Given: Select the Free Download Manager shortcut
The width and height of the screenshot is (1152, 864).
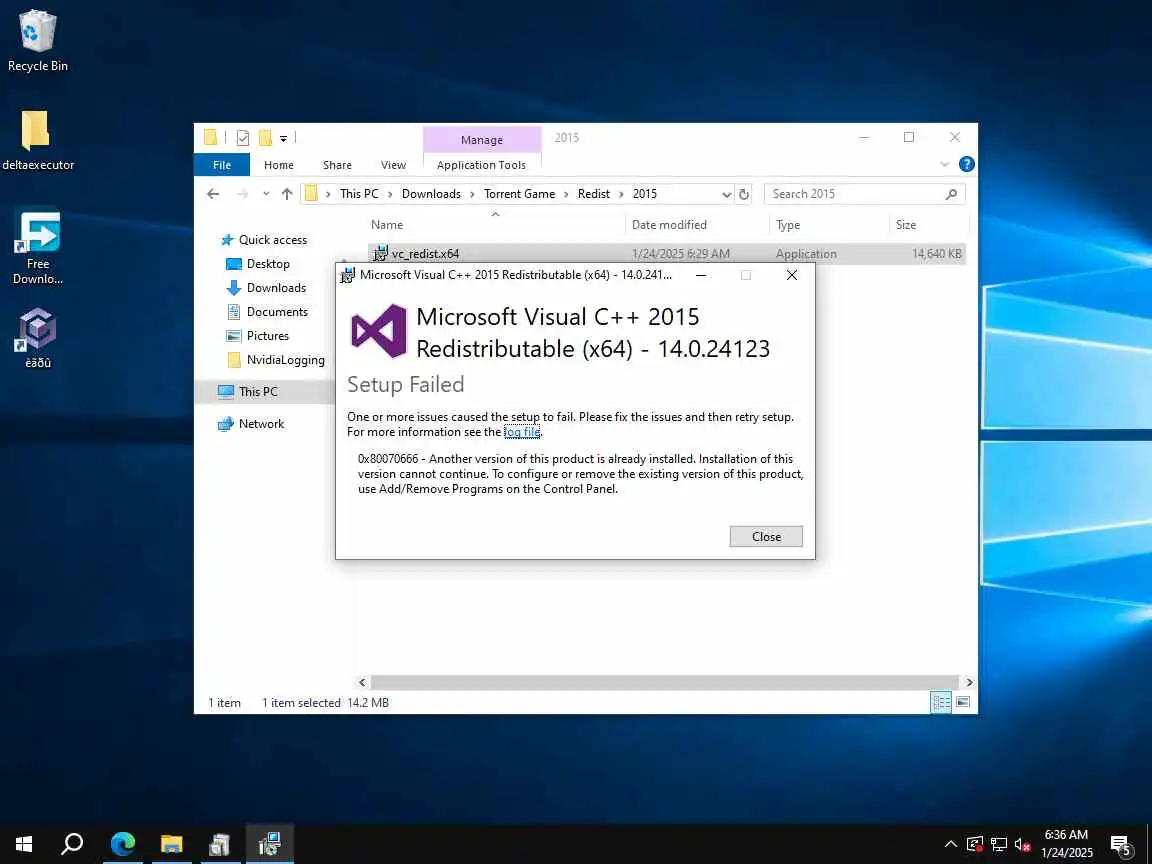Looking at the screenshot, I should (x=37, y=248).
